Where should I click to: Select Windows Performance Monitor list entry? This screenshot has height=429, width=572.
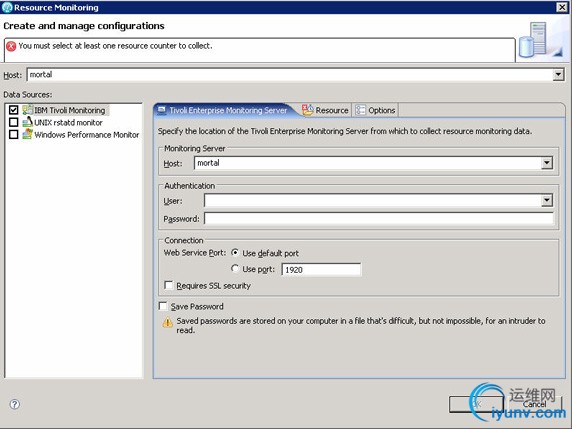click(x=87, y=135)
